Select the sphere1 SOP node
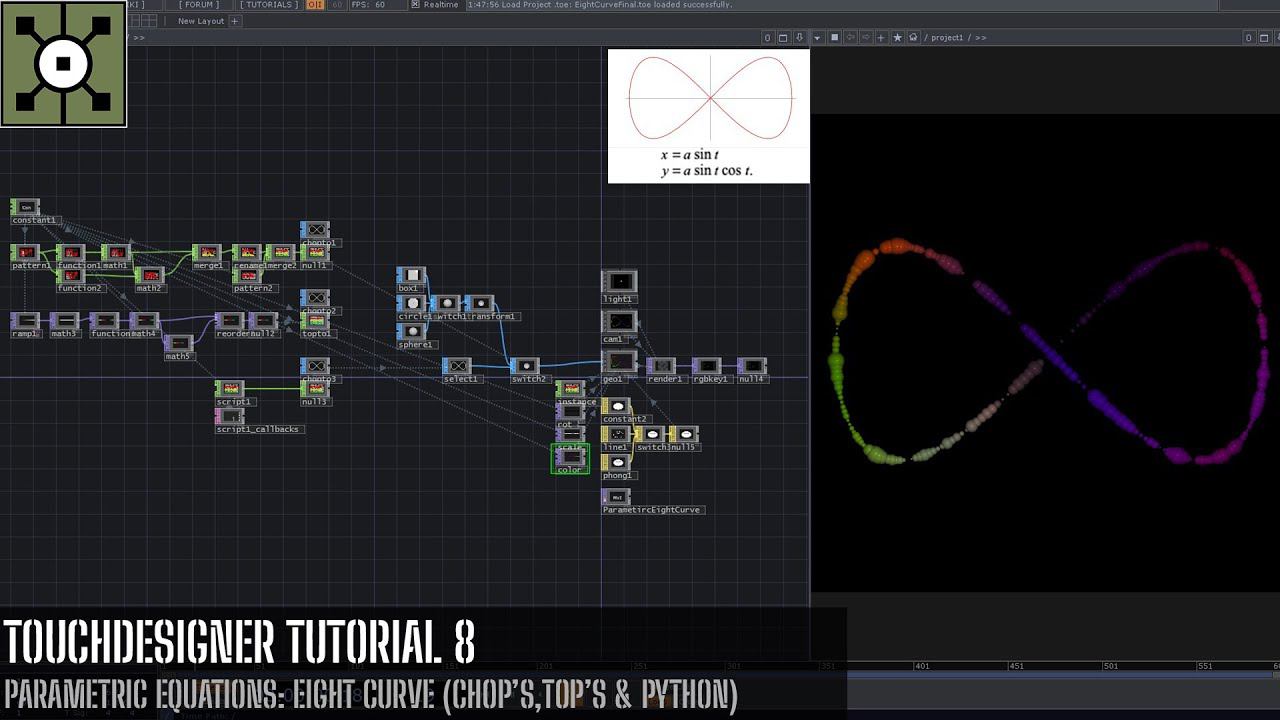The image size is (1280, 720). [411, 331]
